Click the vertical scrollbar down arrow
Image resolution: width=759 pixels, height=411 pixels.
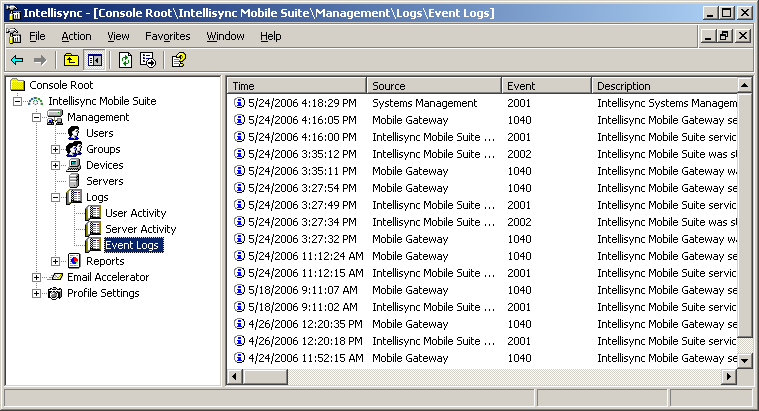tap(744, 360)
